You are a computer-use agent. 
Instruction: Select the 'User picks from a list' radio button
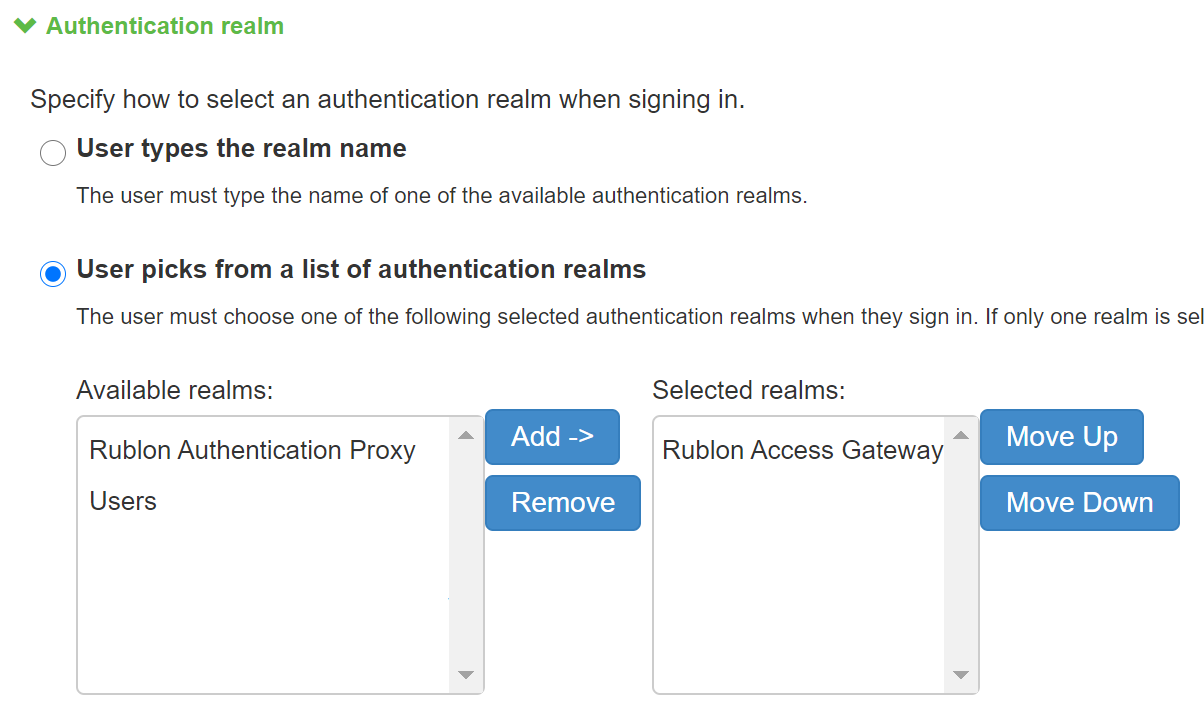point(53,273)
